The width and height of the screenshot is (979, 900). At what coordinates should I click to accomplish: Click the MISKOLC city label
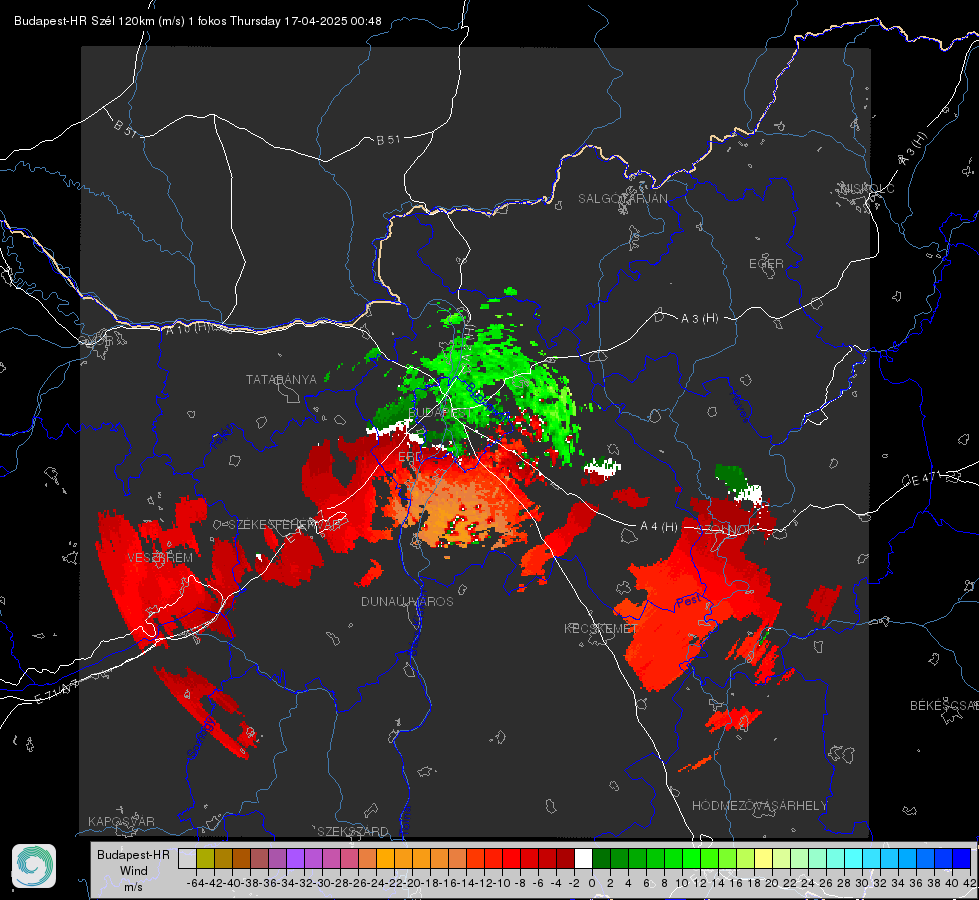tap(867, 188)
